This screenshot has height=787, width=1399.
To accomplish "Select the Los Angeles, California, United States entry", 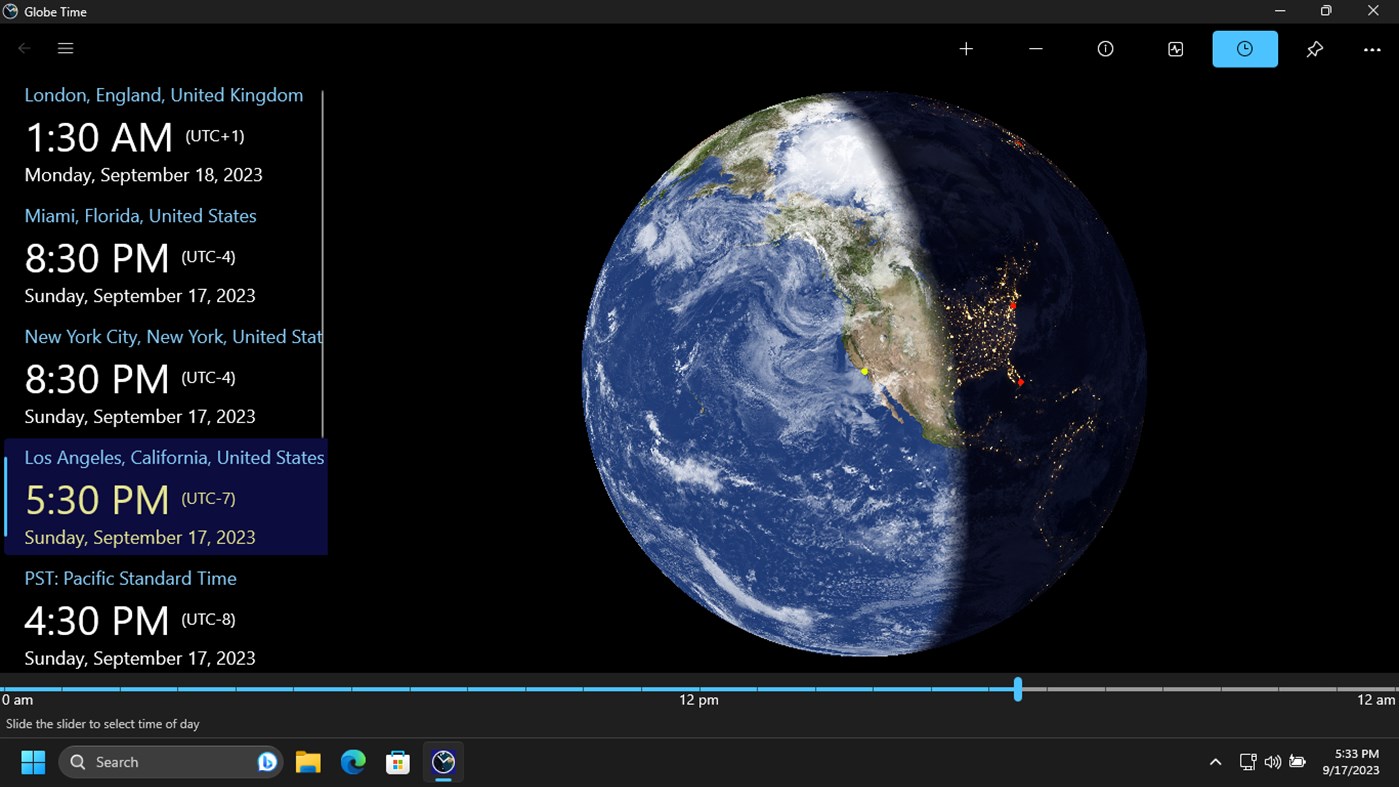I will [166, 497].
